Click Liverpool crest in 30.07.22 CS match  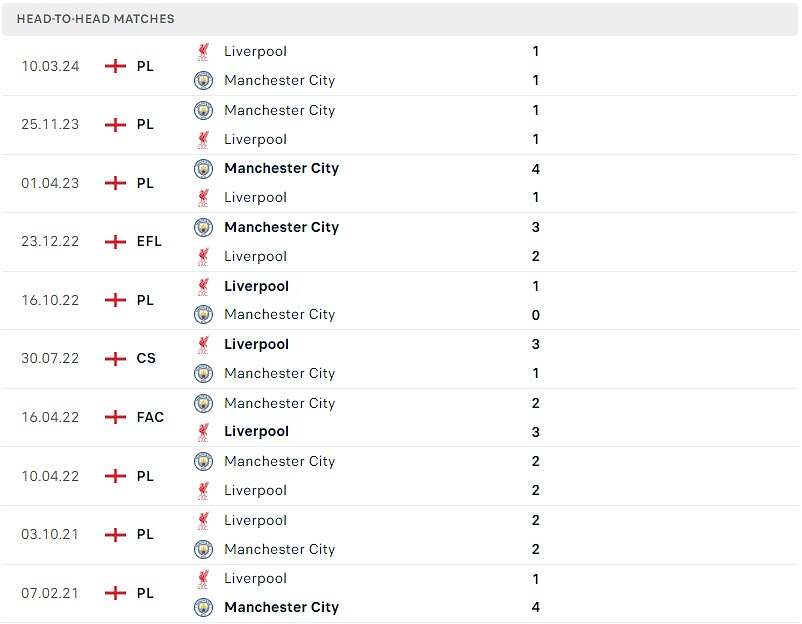(204, 344)
